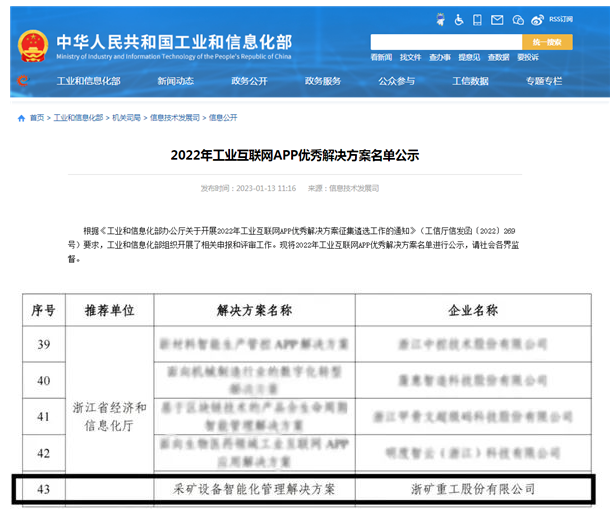Open the 查数据 quick link under search
The image size is (616, 517).
(499, 58)
